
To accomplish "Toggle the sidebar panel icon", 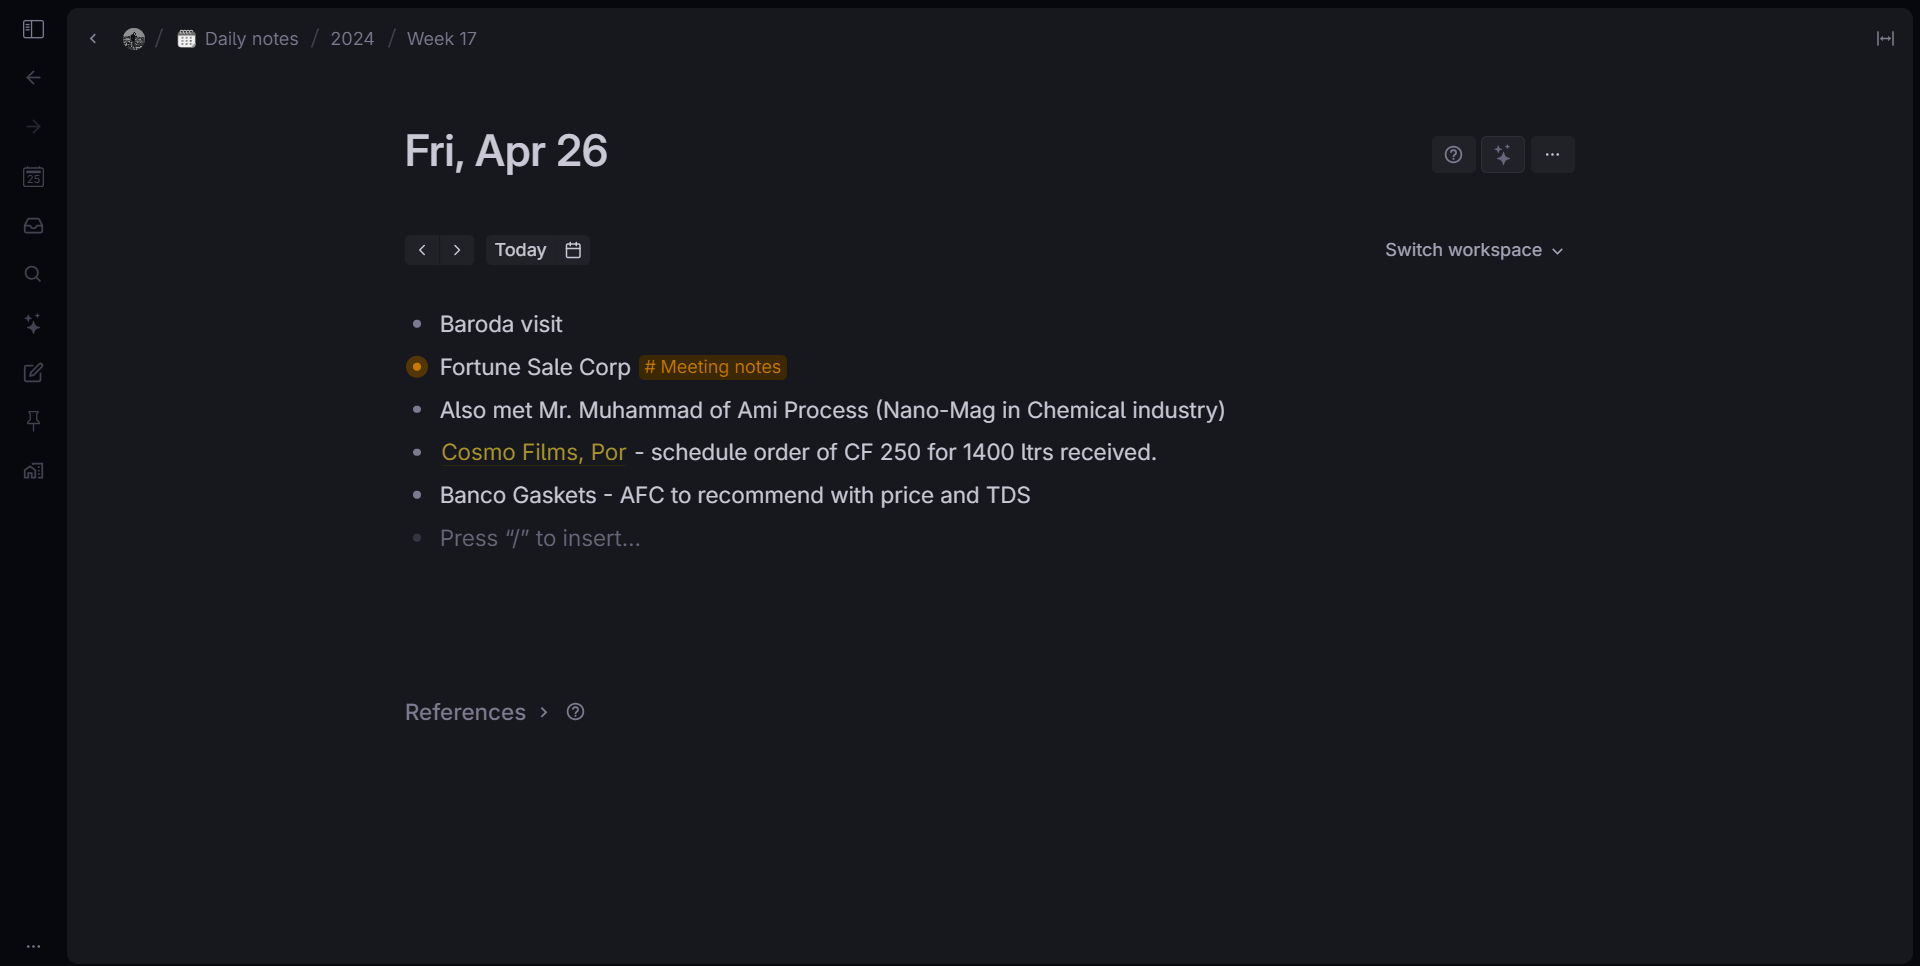I will (x=33, y=29).
